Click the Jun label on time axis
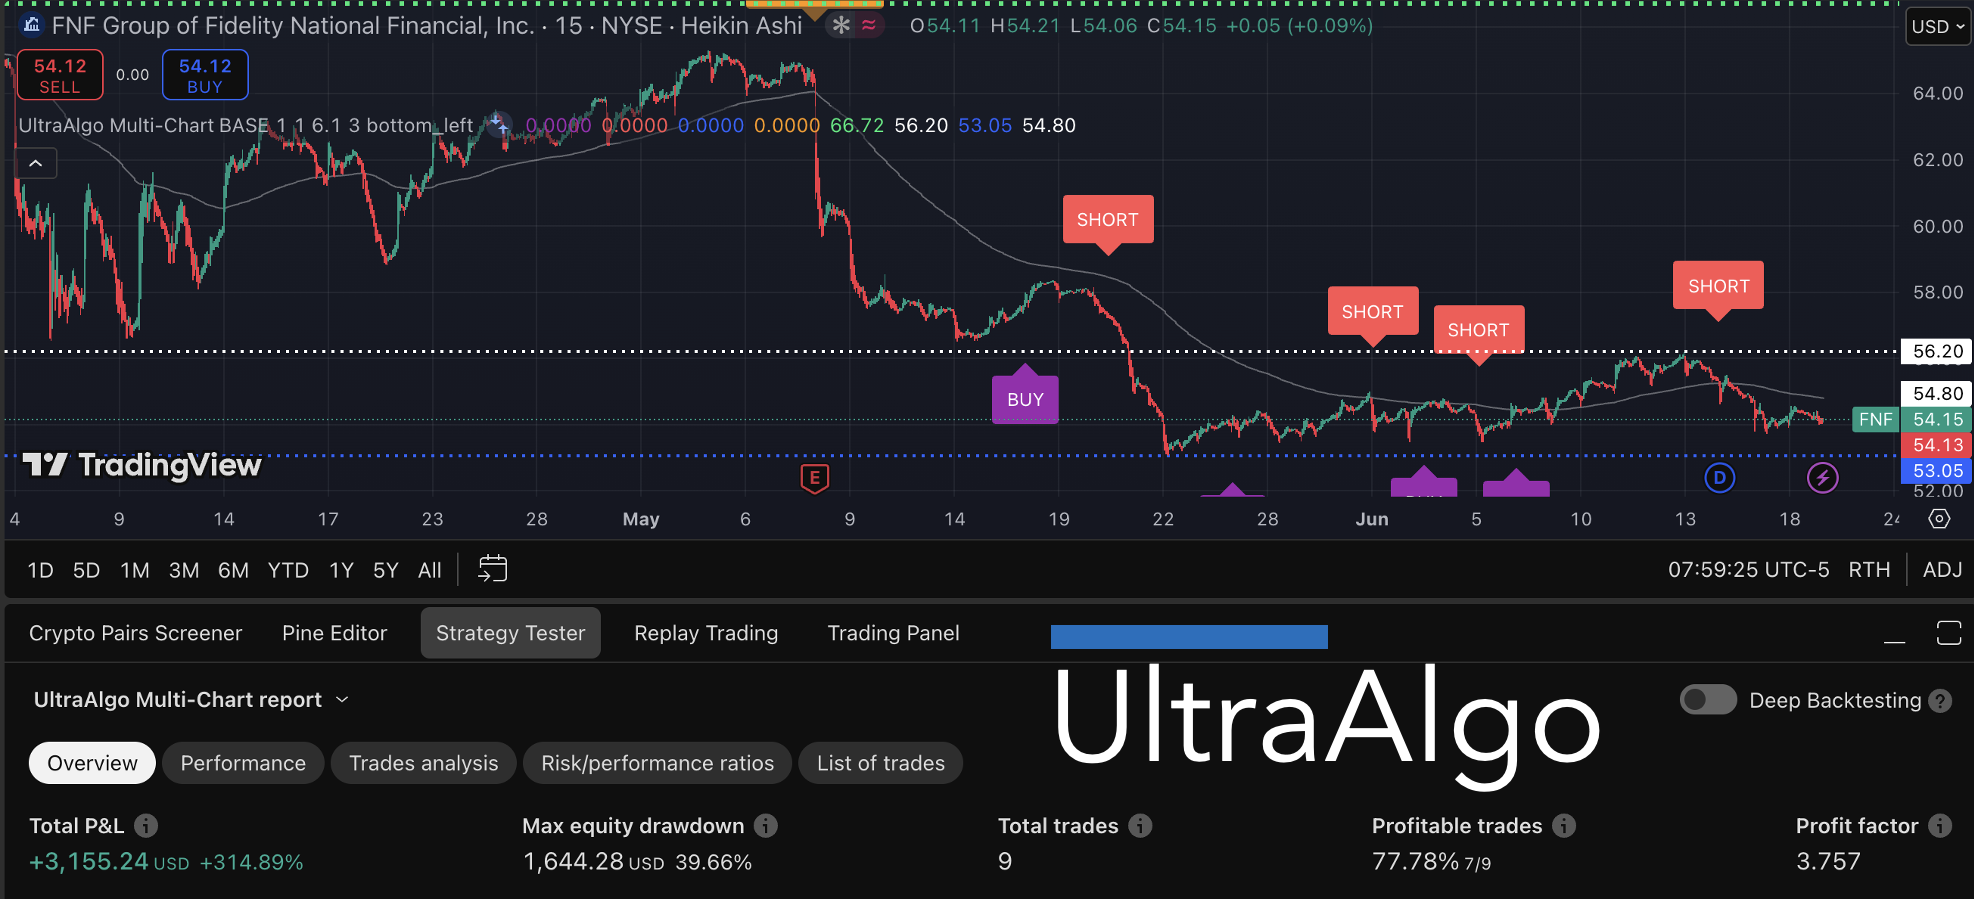Screen dimensions: 1974x900 tap(1372, 519)
